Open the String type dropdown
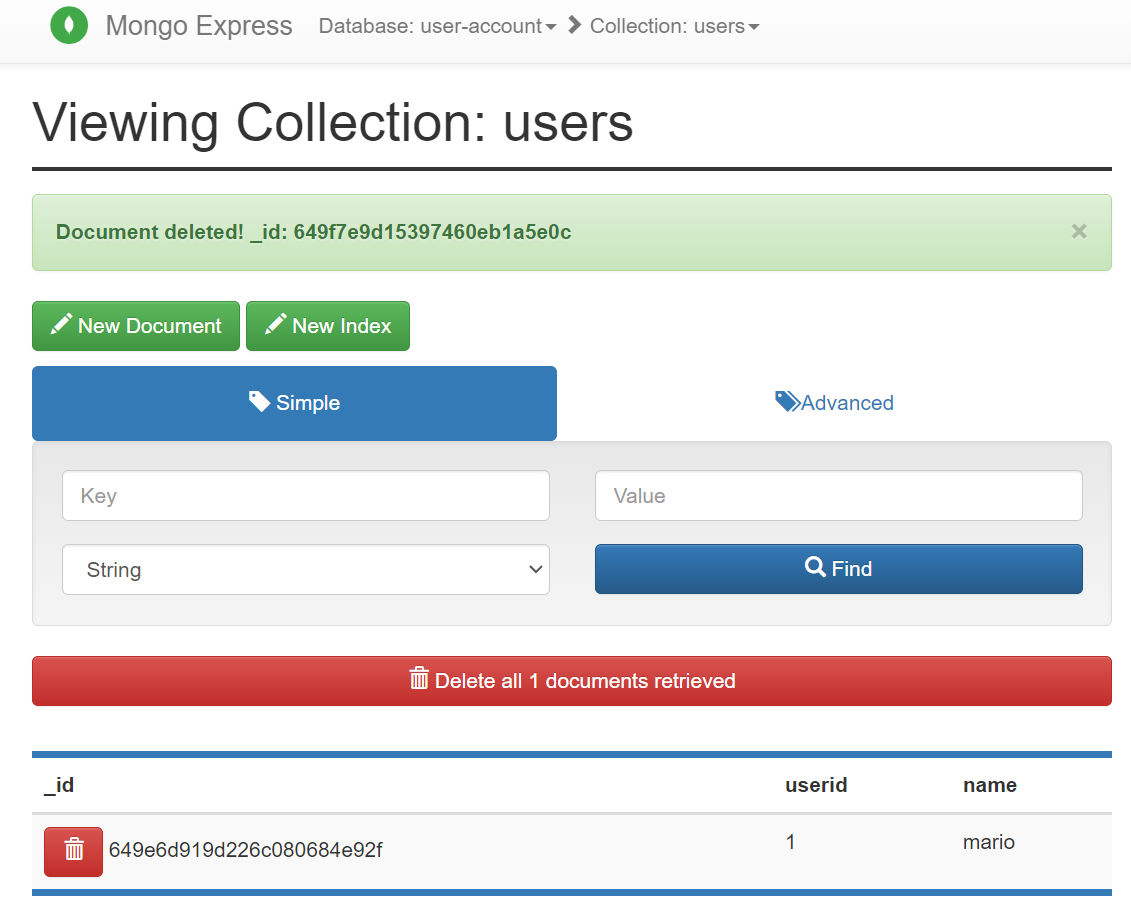Screen dimensions: 1131x914 click(306, 569)
